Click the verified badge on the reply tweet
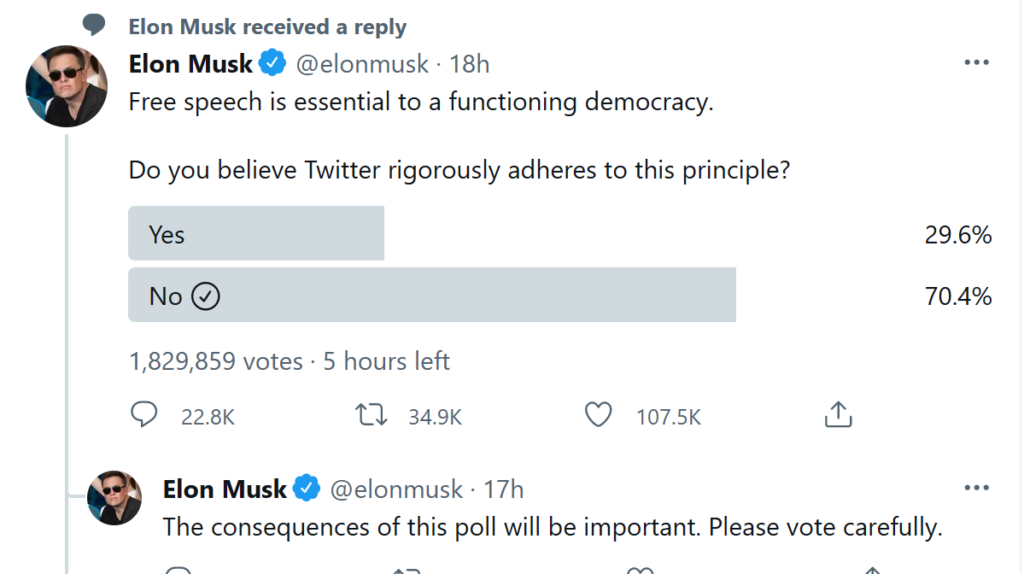 [x=307, y=489]
